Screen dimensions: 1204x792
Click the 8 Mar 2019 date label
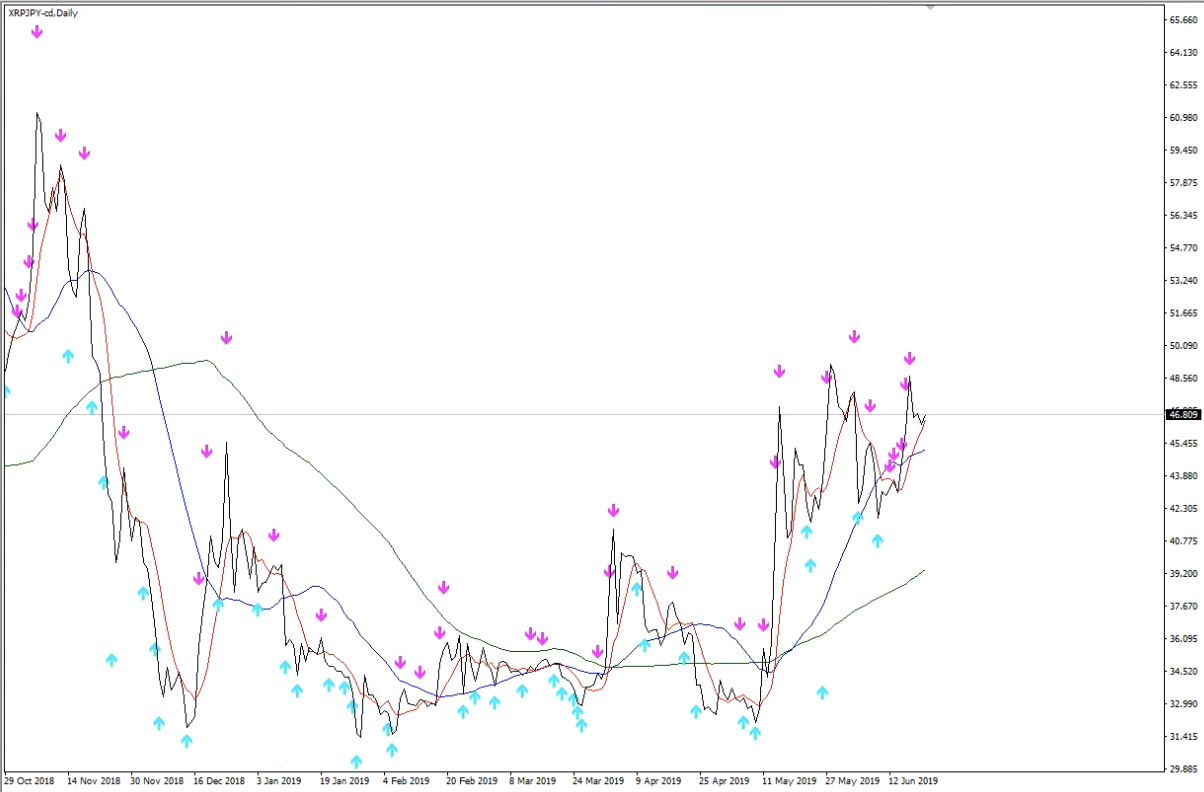532,781
